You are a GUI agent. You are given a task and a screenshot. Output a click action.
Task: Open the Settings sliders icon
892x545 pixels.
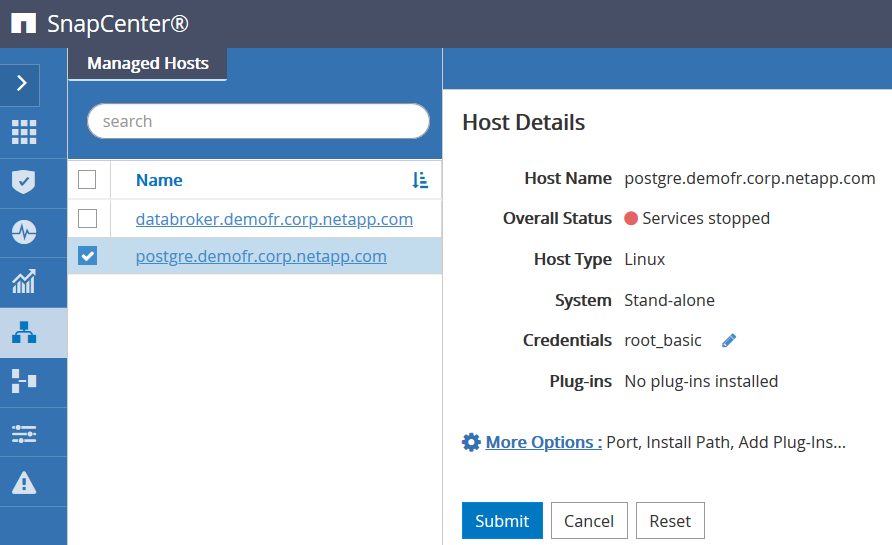click(x=24, y=433)
